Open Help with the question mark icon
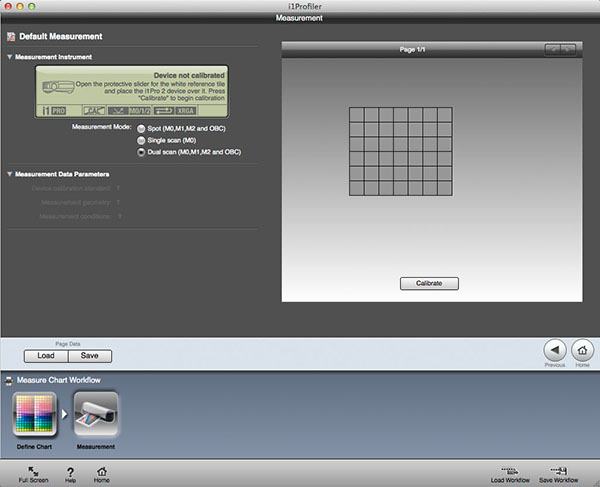Viewport: 600px width, 487px height. tap(70, 474)
